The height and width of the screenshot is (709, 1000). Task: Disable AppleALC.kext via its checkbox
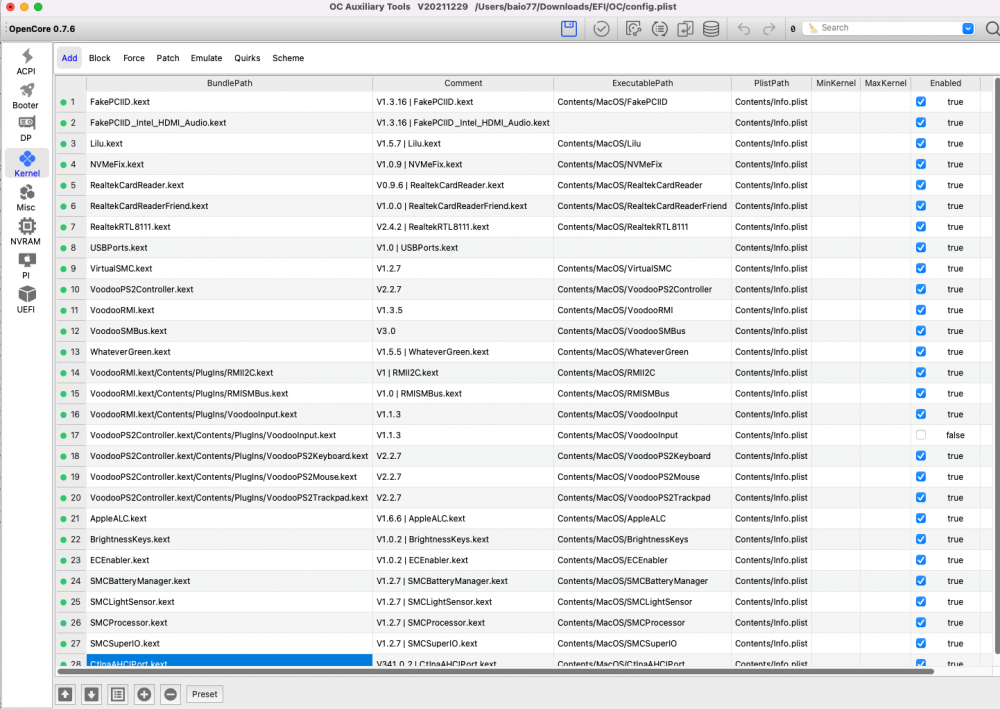pos(921,518)
